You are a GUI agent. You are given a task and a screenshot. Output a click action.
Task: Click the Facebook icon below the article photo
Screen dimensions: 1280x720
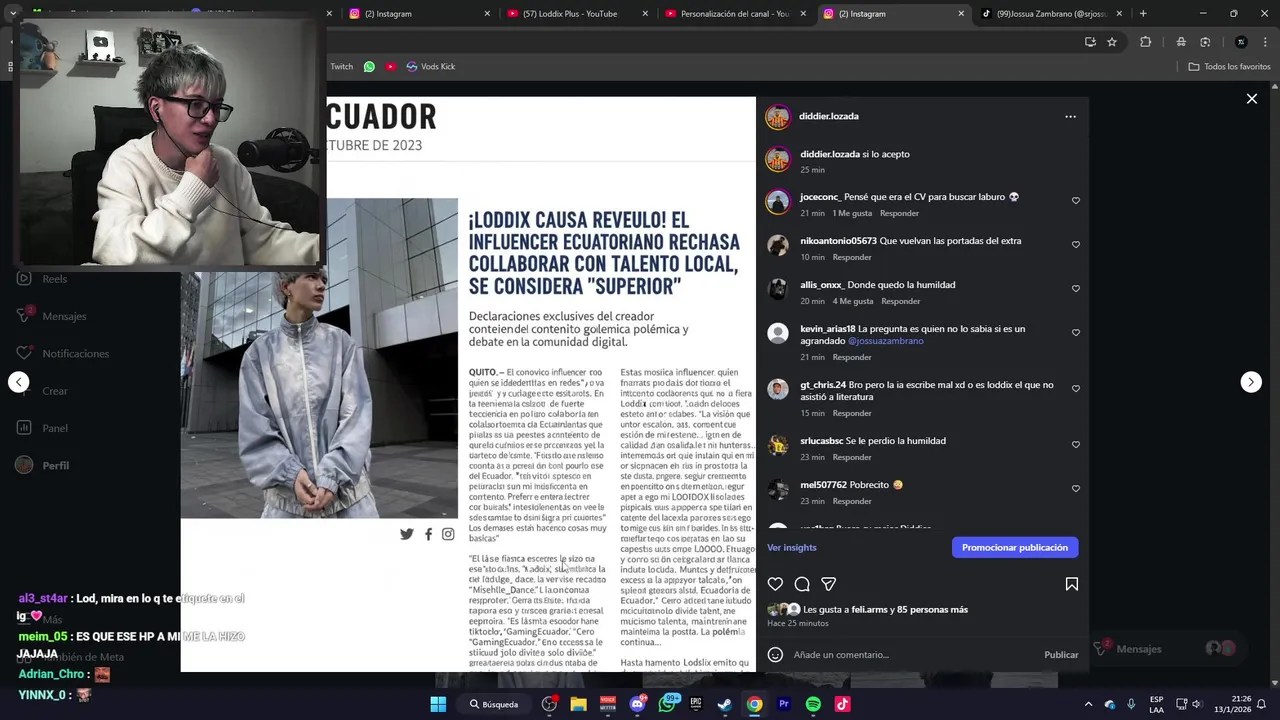(428, 534)
